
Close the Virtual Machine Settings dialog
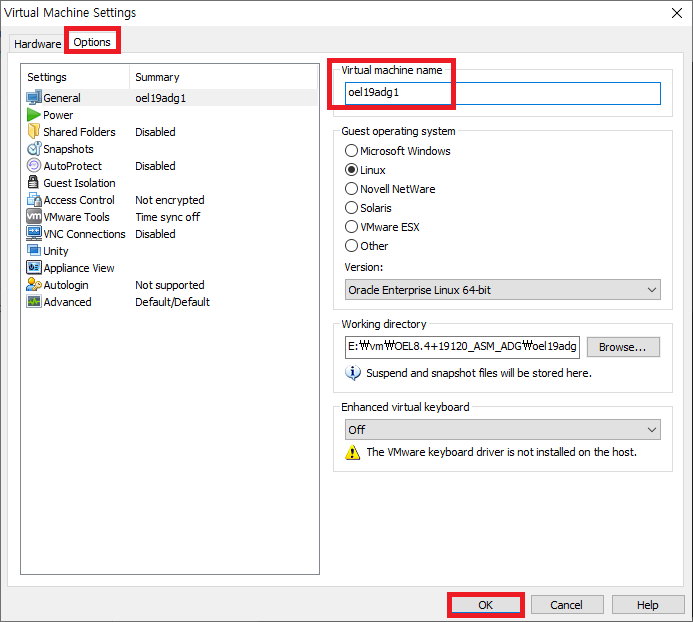click(677, 13)
